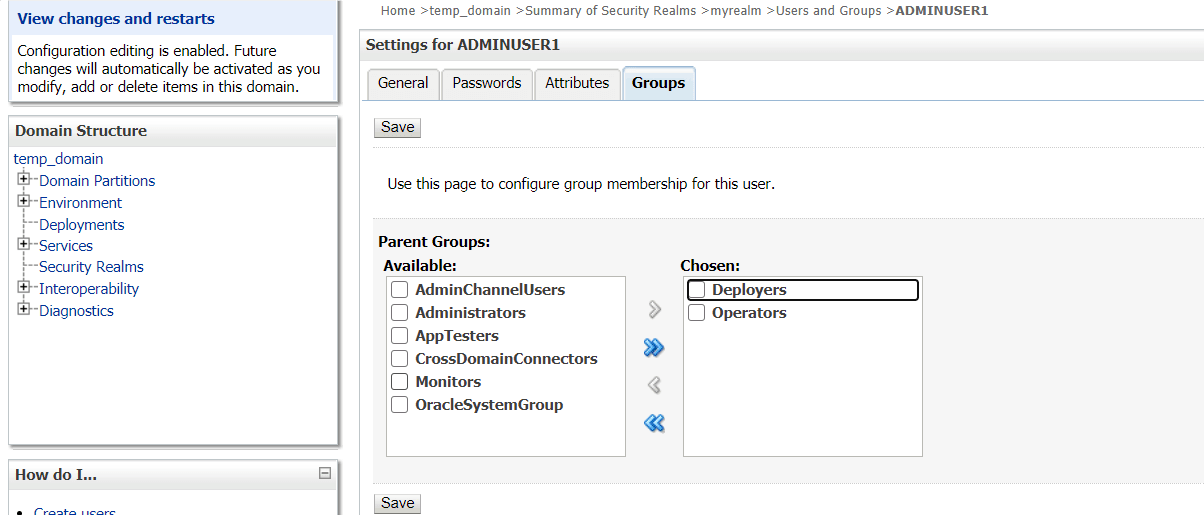
Task: Tick the Monitors checkbox in Available
Action: click(x=400, y=382)
